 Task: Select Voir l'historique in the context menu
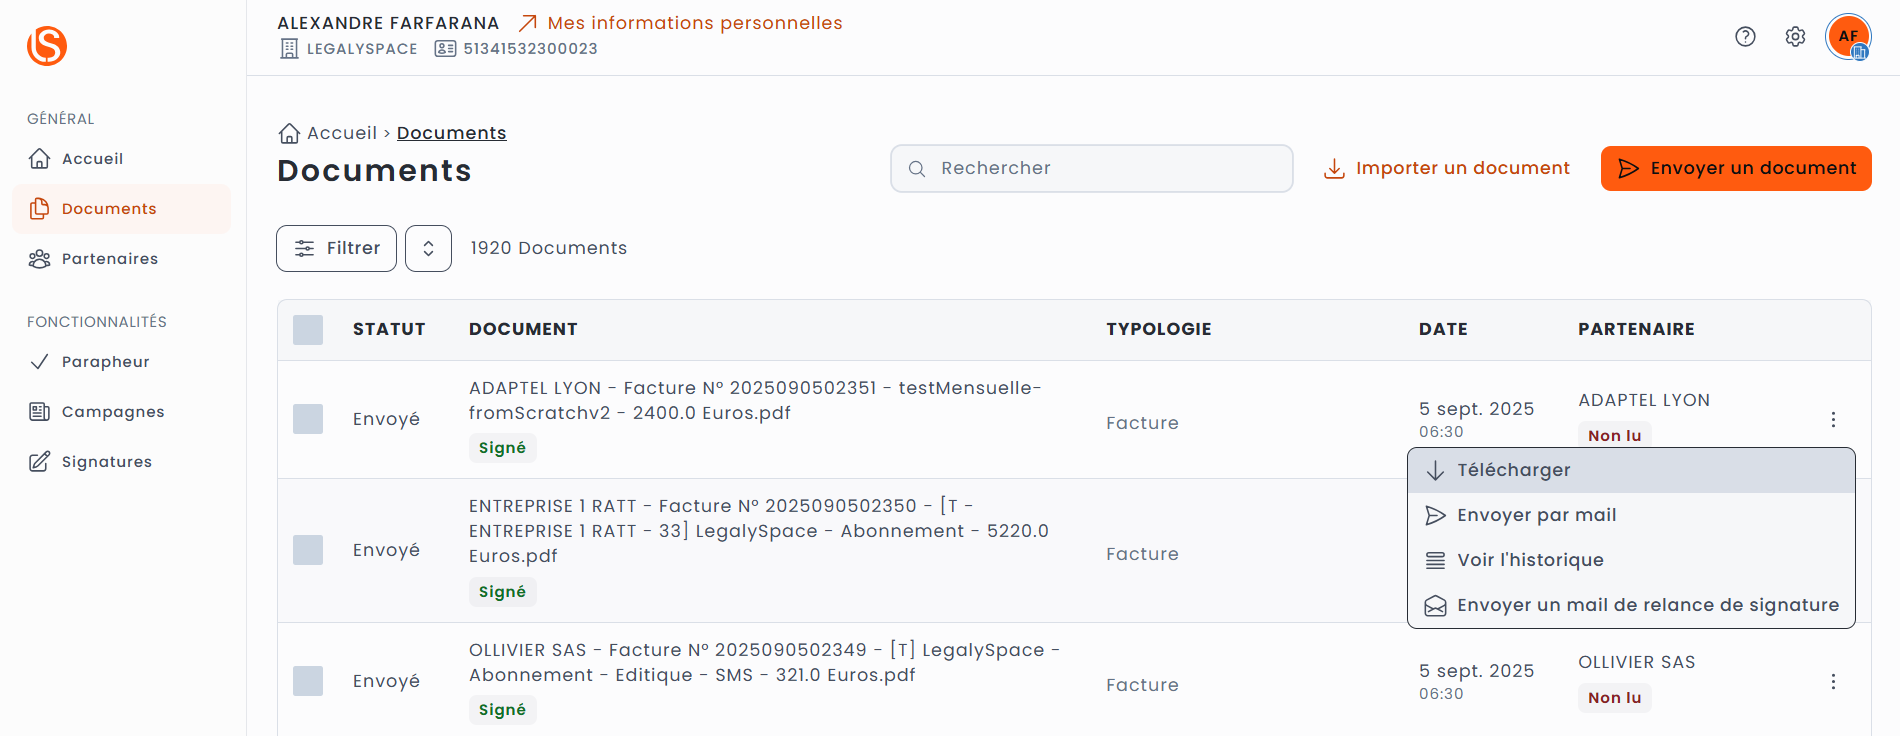tap(1530, 560)
